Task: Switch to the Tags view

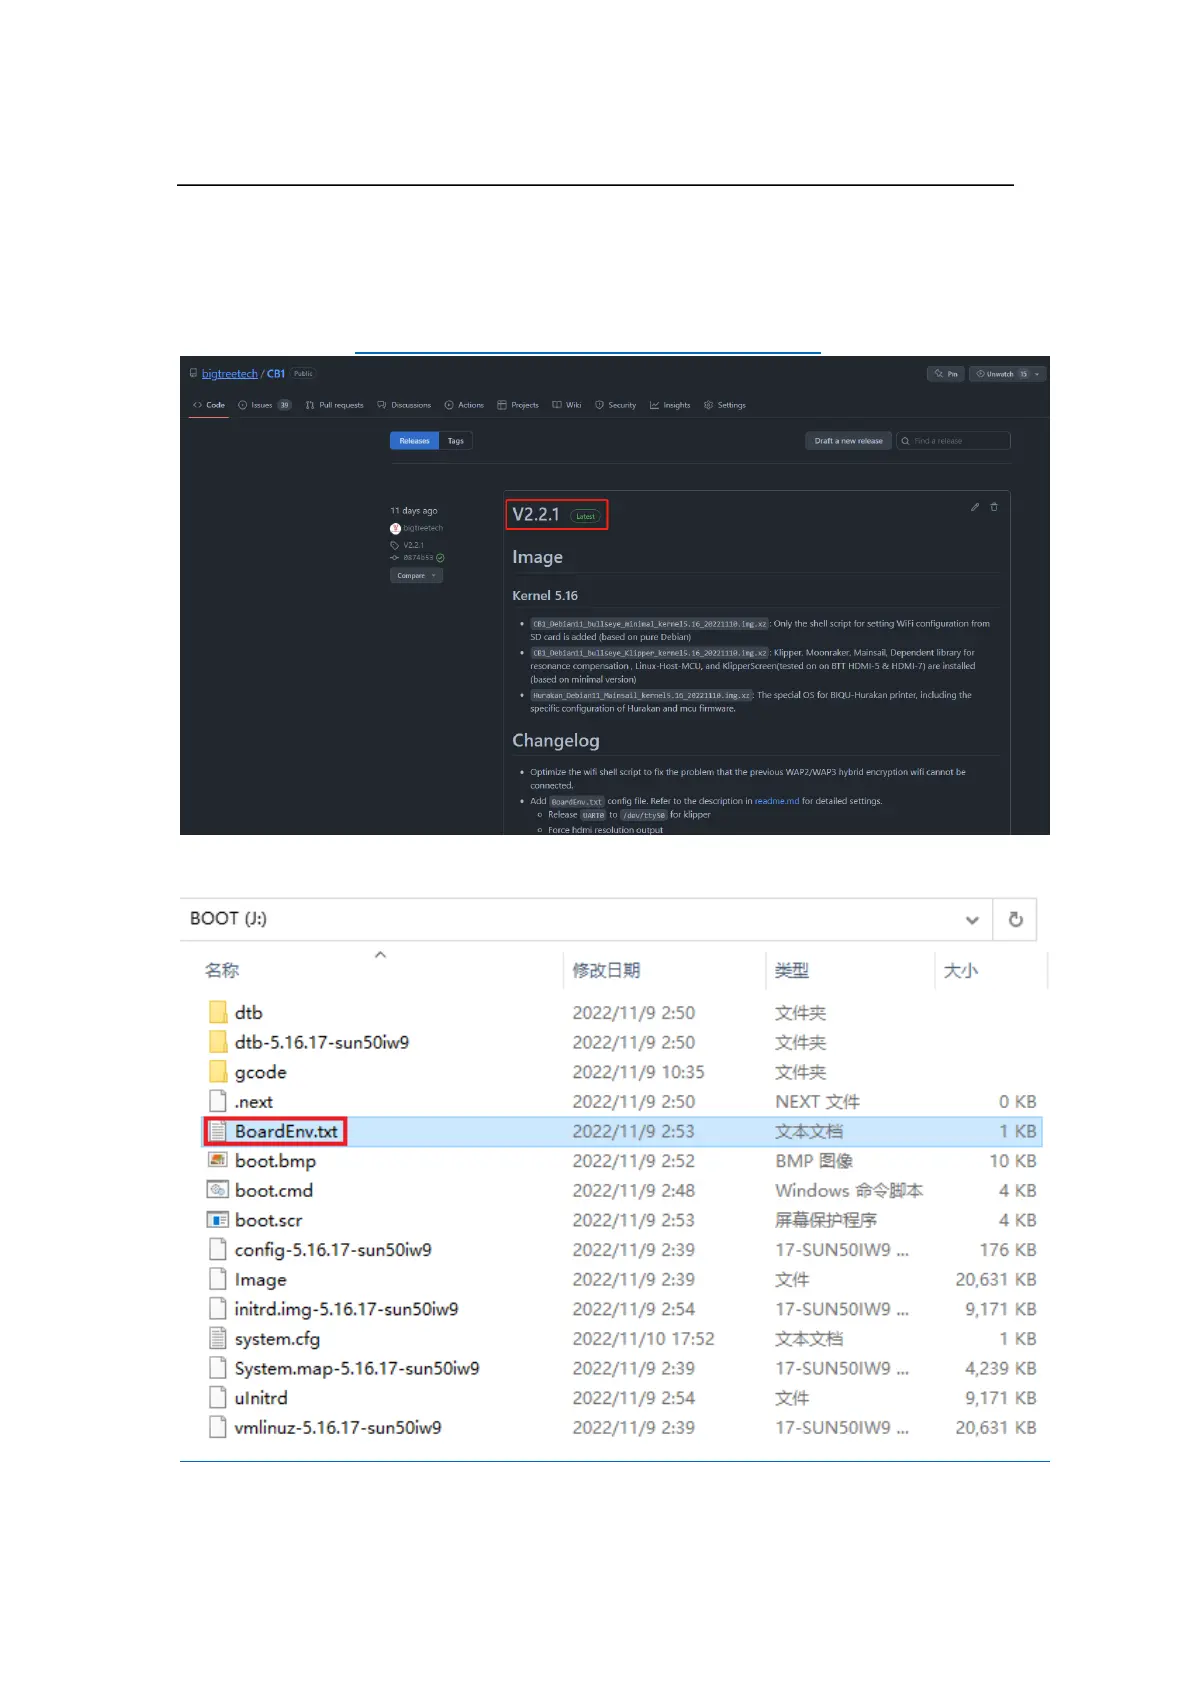Action: tap(456, 441)
